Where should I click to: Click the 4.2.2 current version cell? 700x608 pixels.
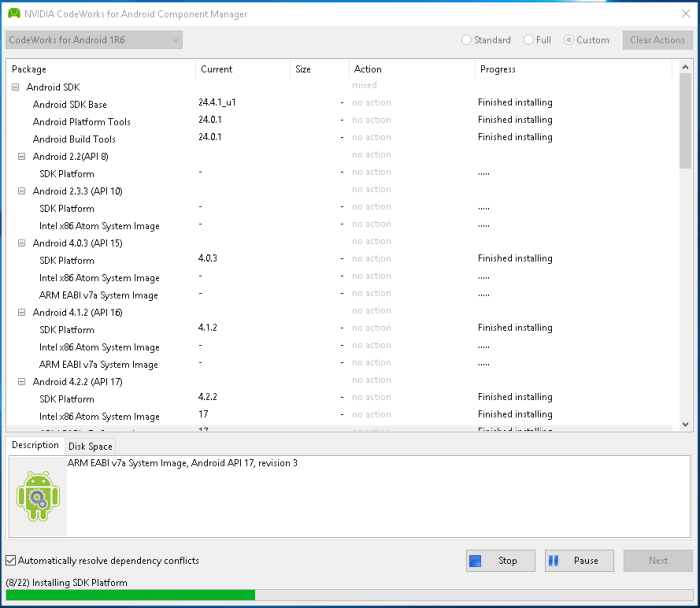pyautogui.click(x=208, y=396)
